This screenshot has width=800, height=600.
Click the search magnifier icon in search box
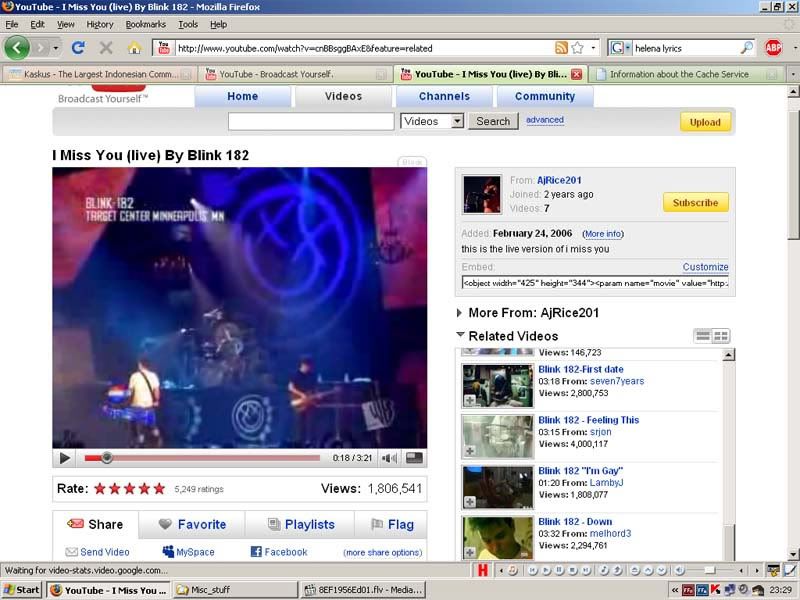click(746, 48)
